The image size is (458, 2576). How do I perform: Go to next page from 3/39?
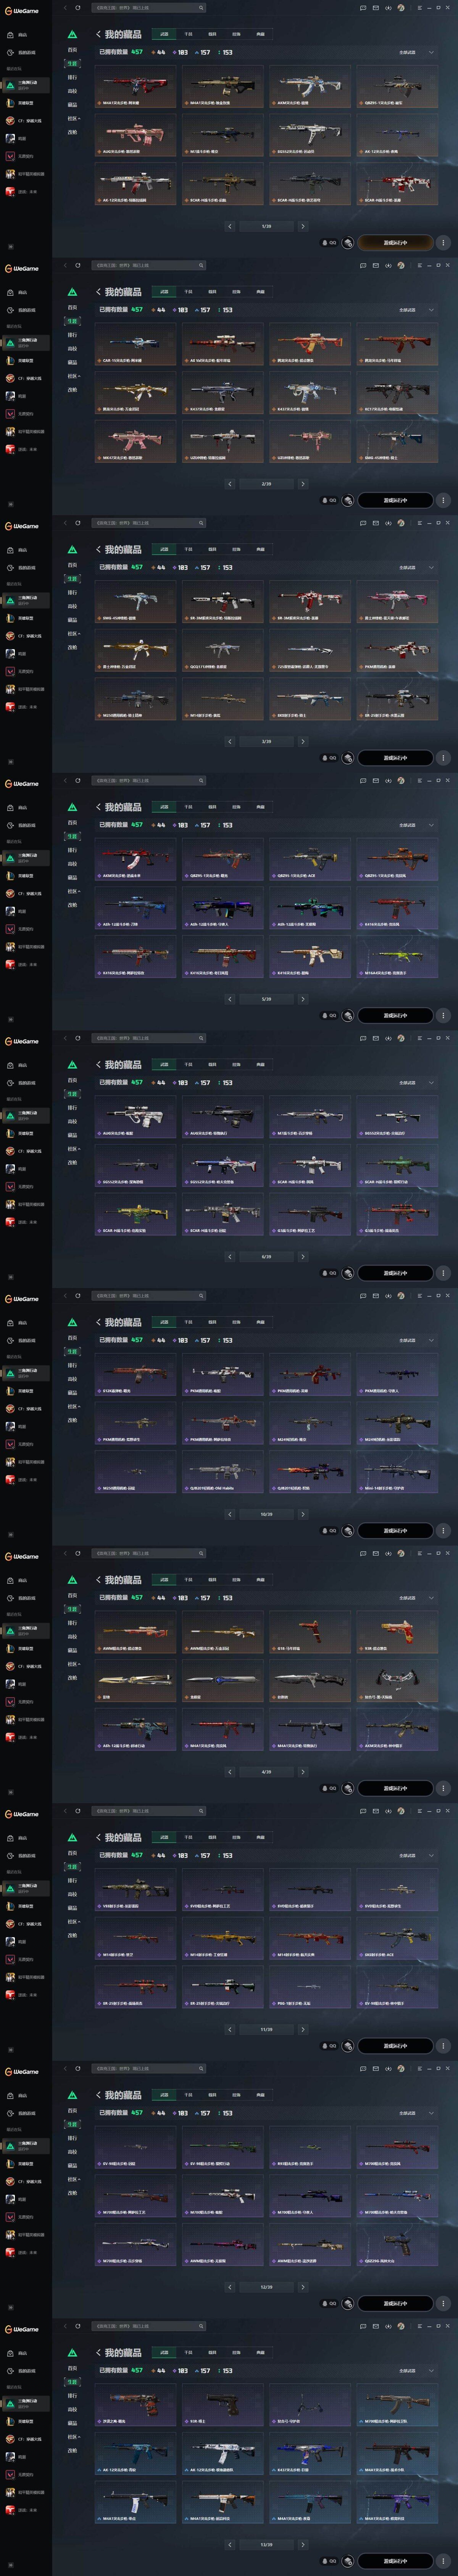click(x=303, y=741)
